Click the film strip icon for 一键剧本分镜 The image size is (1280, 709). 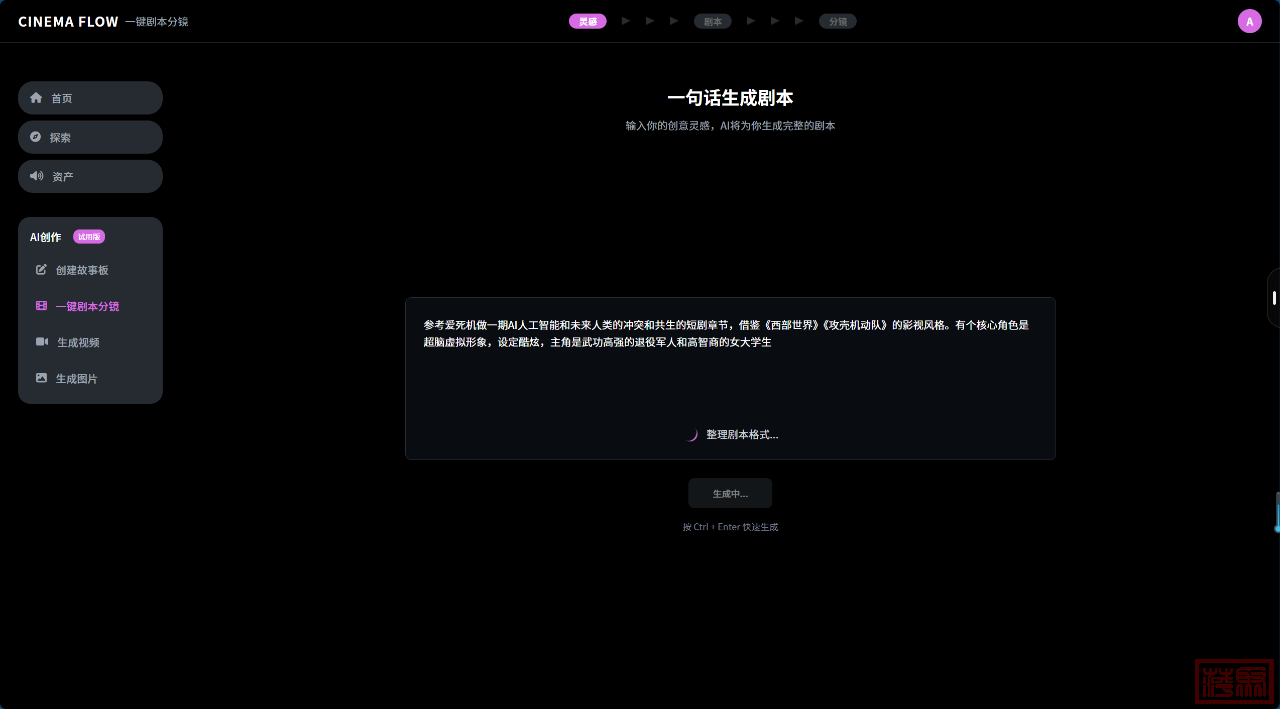click(x=41, y=306)
